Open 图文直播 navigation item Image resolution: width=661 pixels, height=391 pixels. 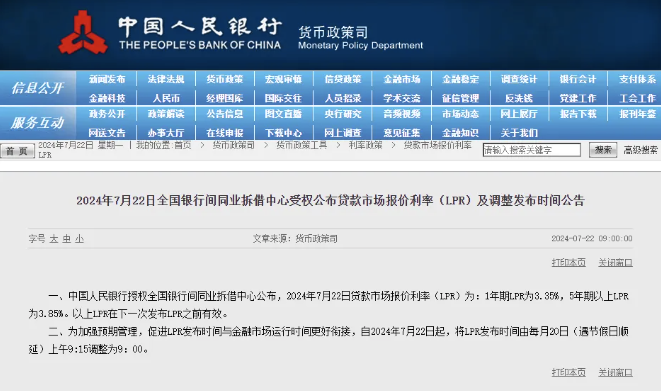283,114
